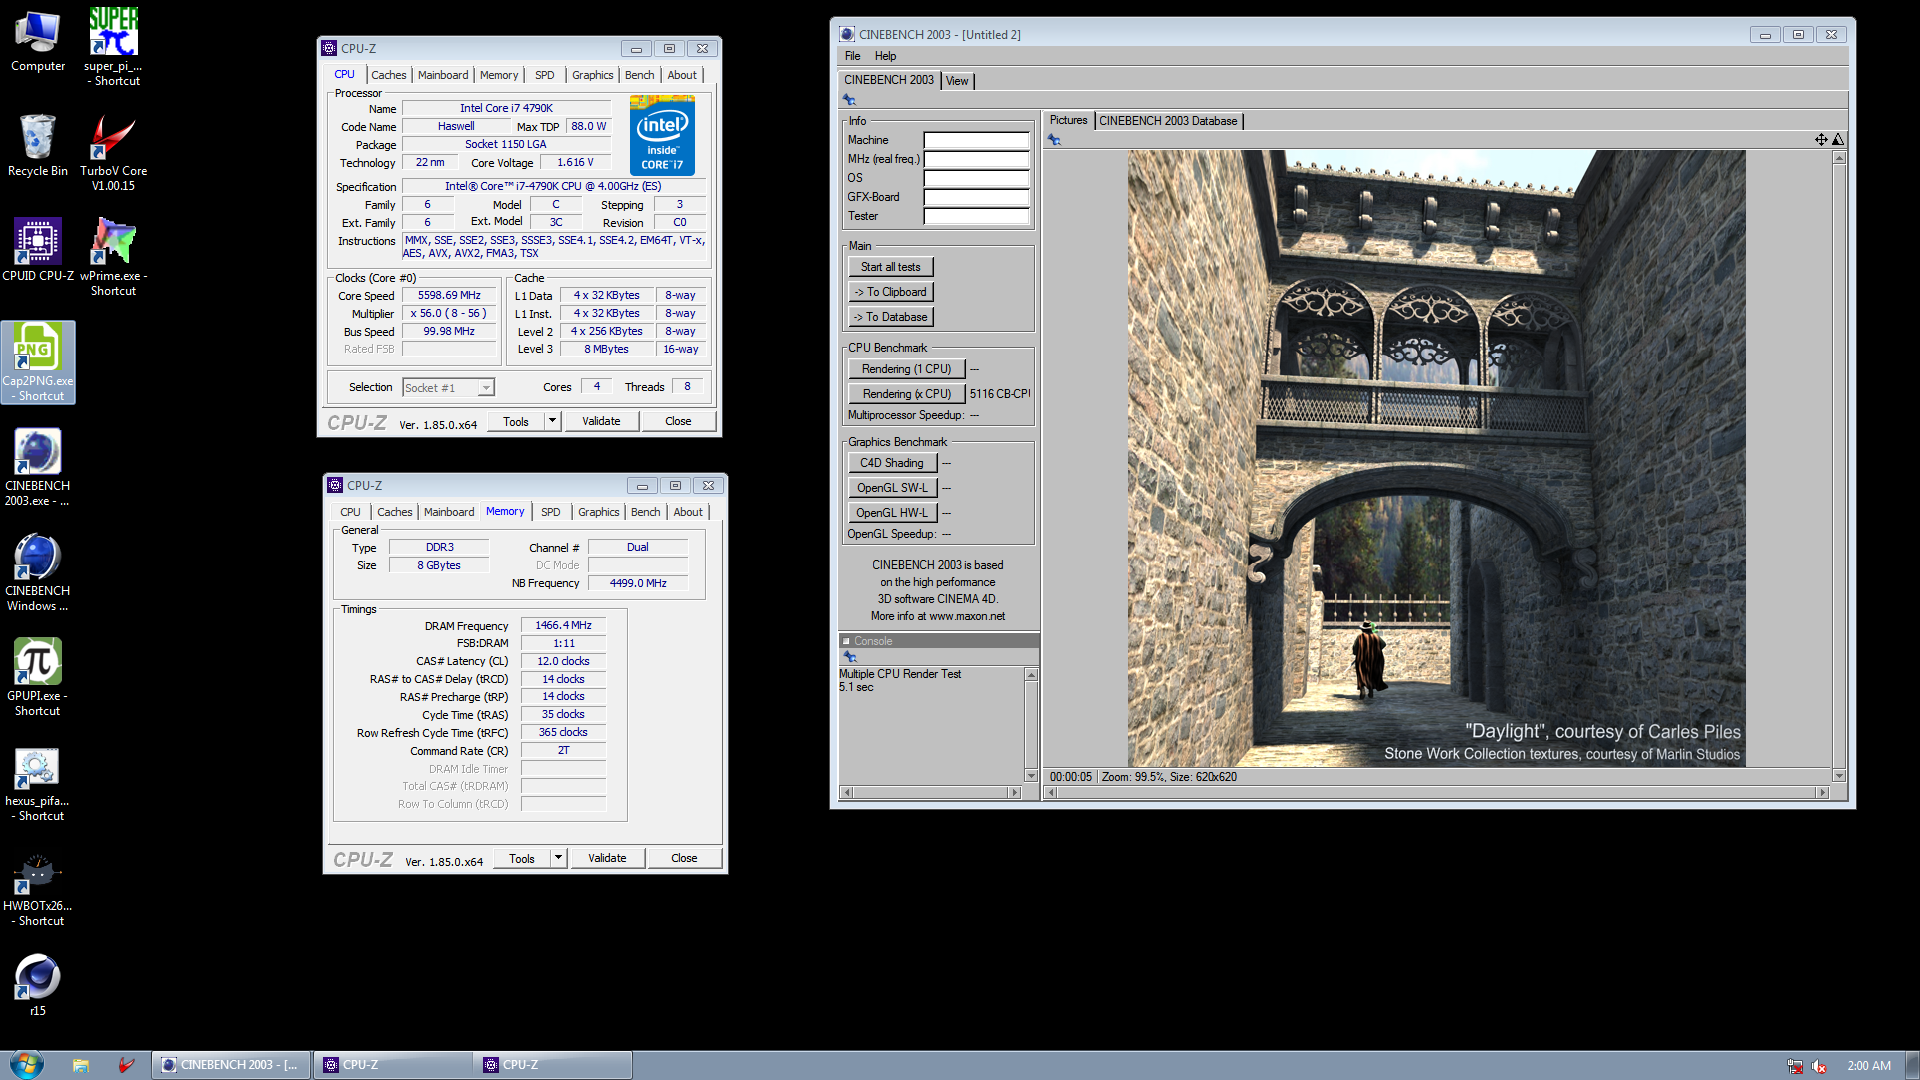Image resolution: width=1920 pixels, height=1080 pixels.
Task: Switch to CINEBENCH 2003 Database tab
Action: tap(1168, 121)
